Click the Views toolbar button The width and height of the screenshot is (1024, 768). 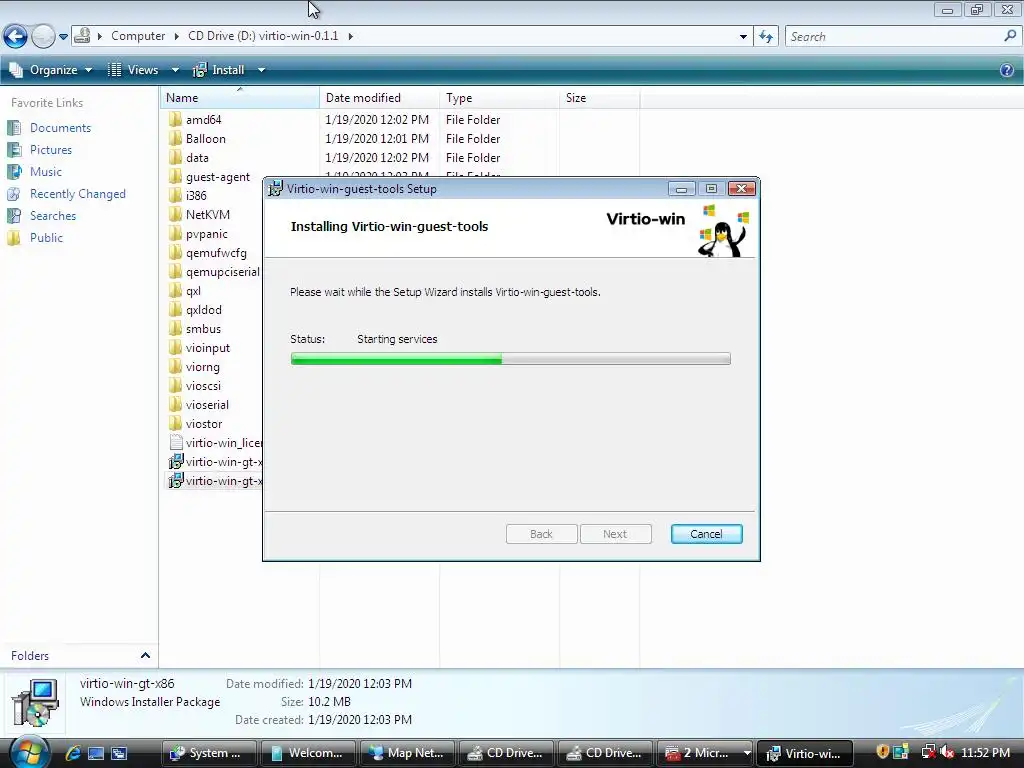tap(133, 70)
